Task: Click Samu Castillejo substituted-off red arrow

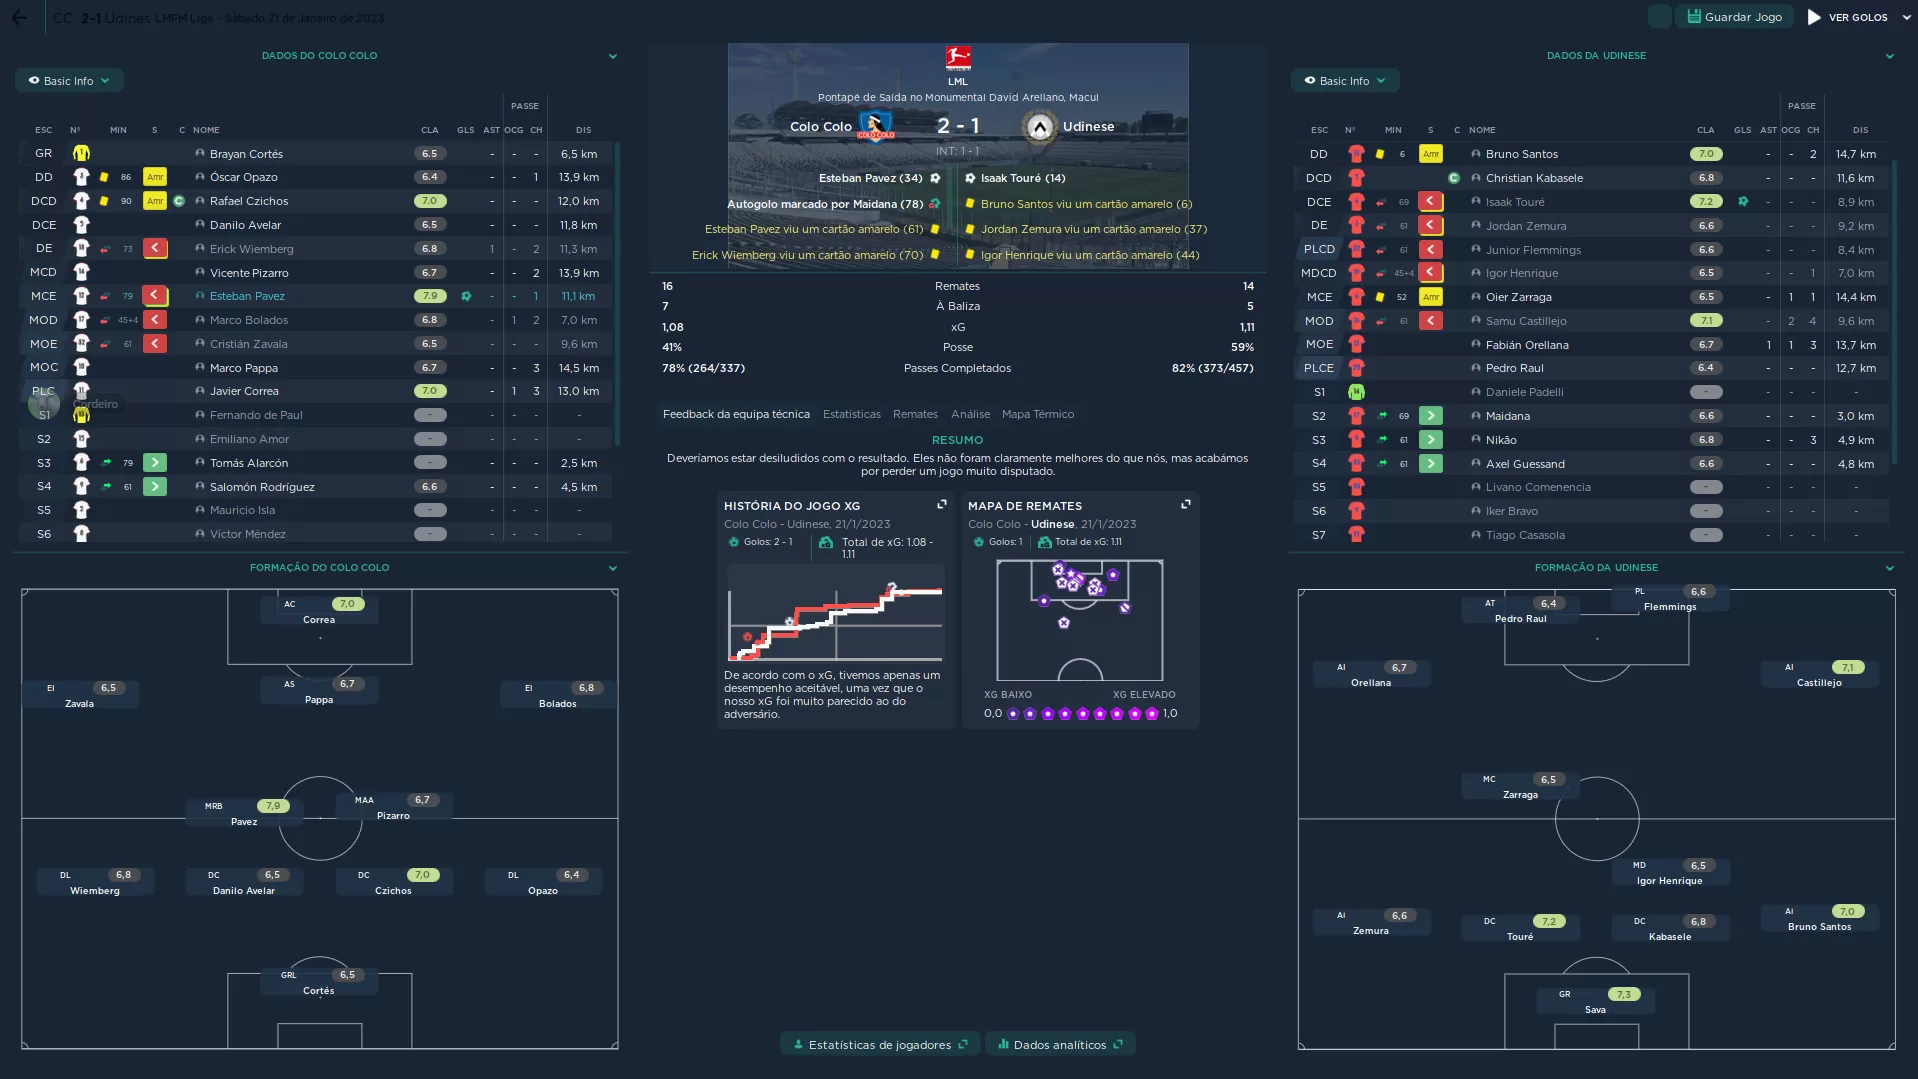Action: coord(1431,321)
